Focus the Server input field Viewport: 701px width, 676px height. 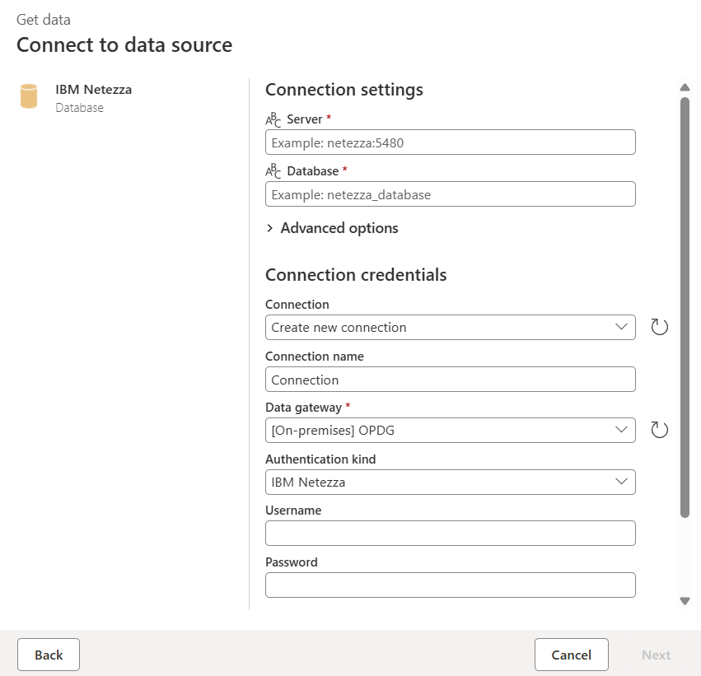pos(450,142)
